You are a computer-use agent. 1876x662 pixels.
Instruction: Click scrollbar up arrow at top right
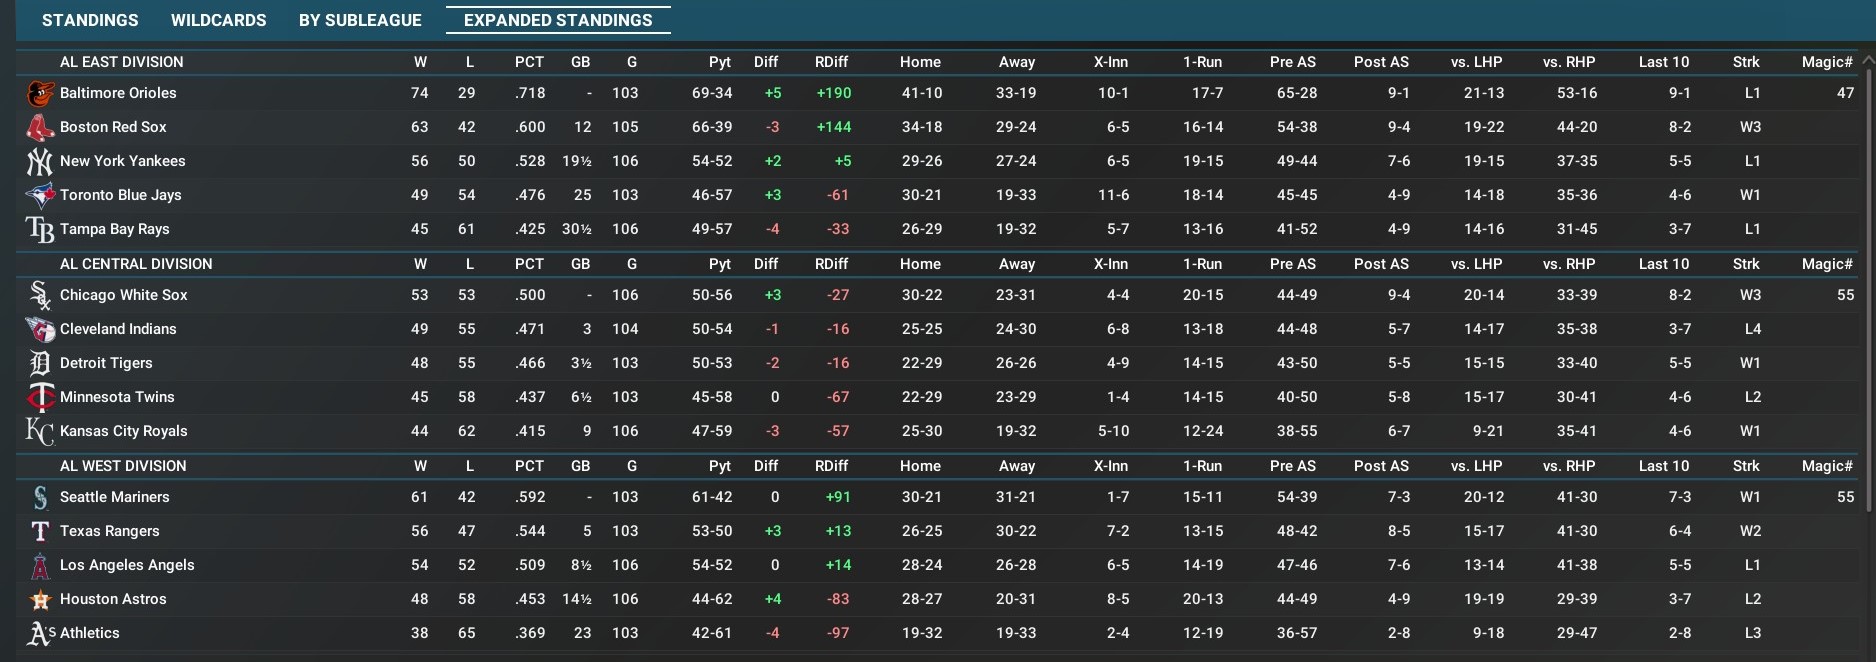(x=1867, y=60)
